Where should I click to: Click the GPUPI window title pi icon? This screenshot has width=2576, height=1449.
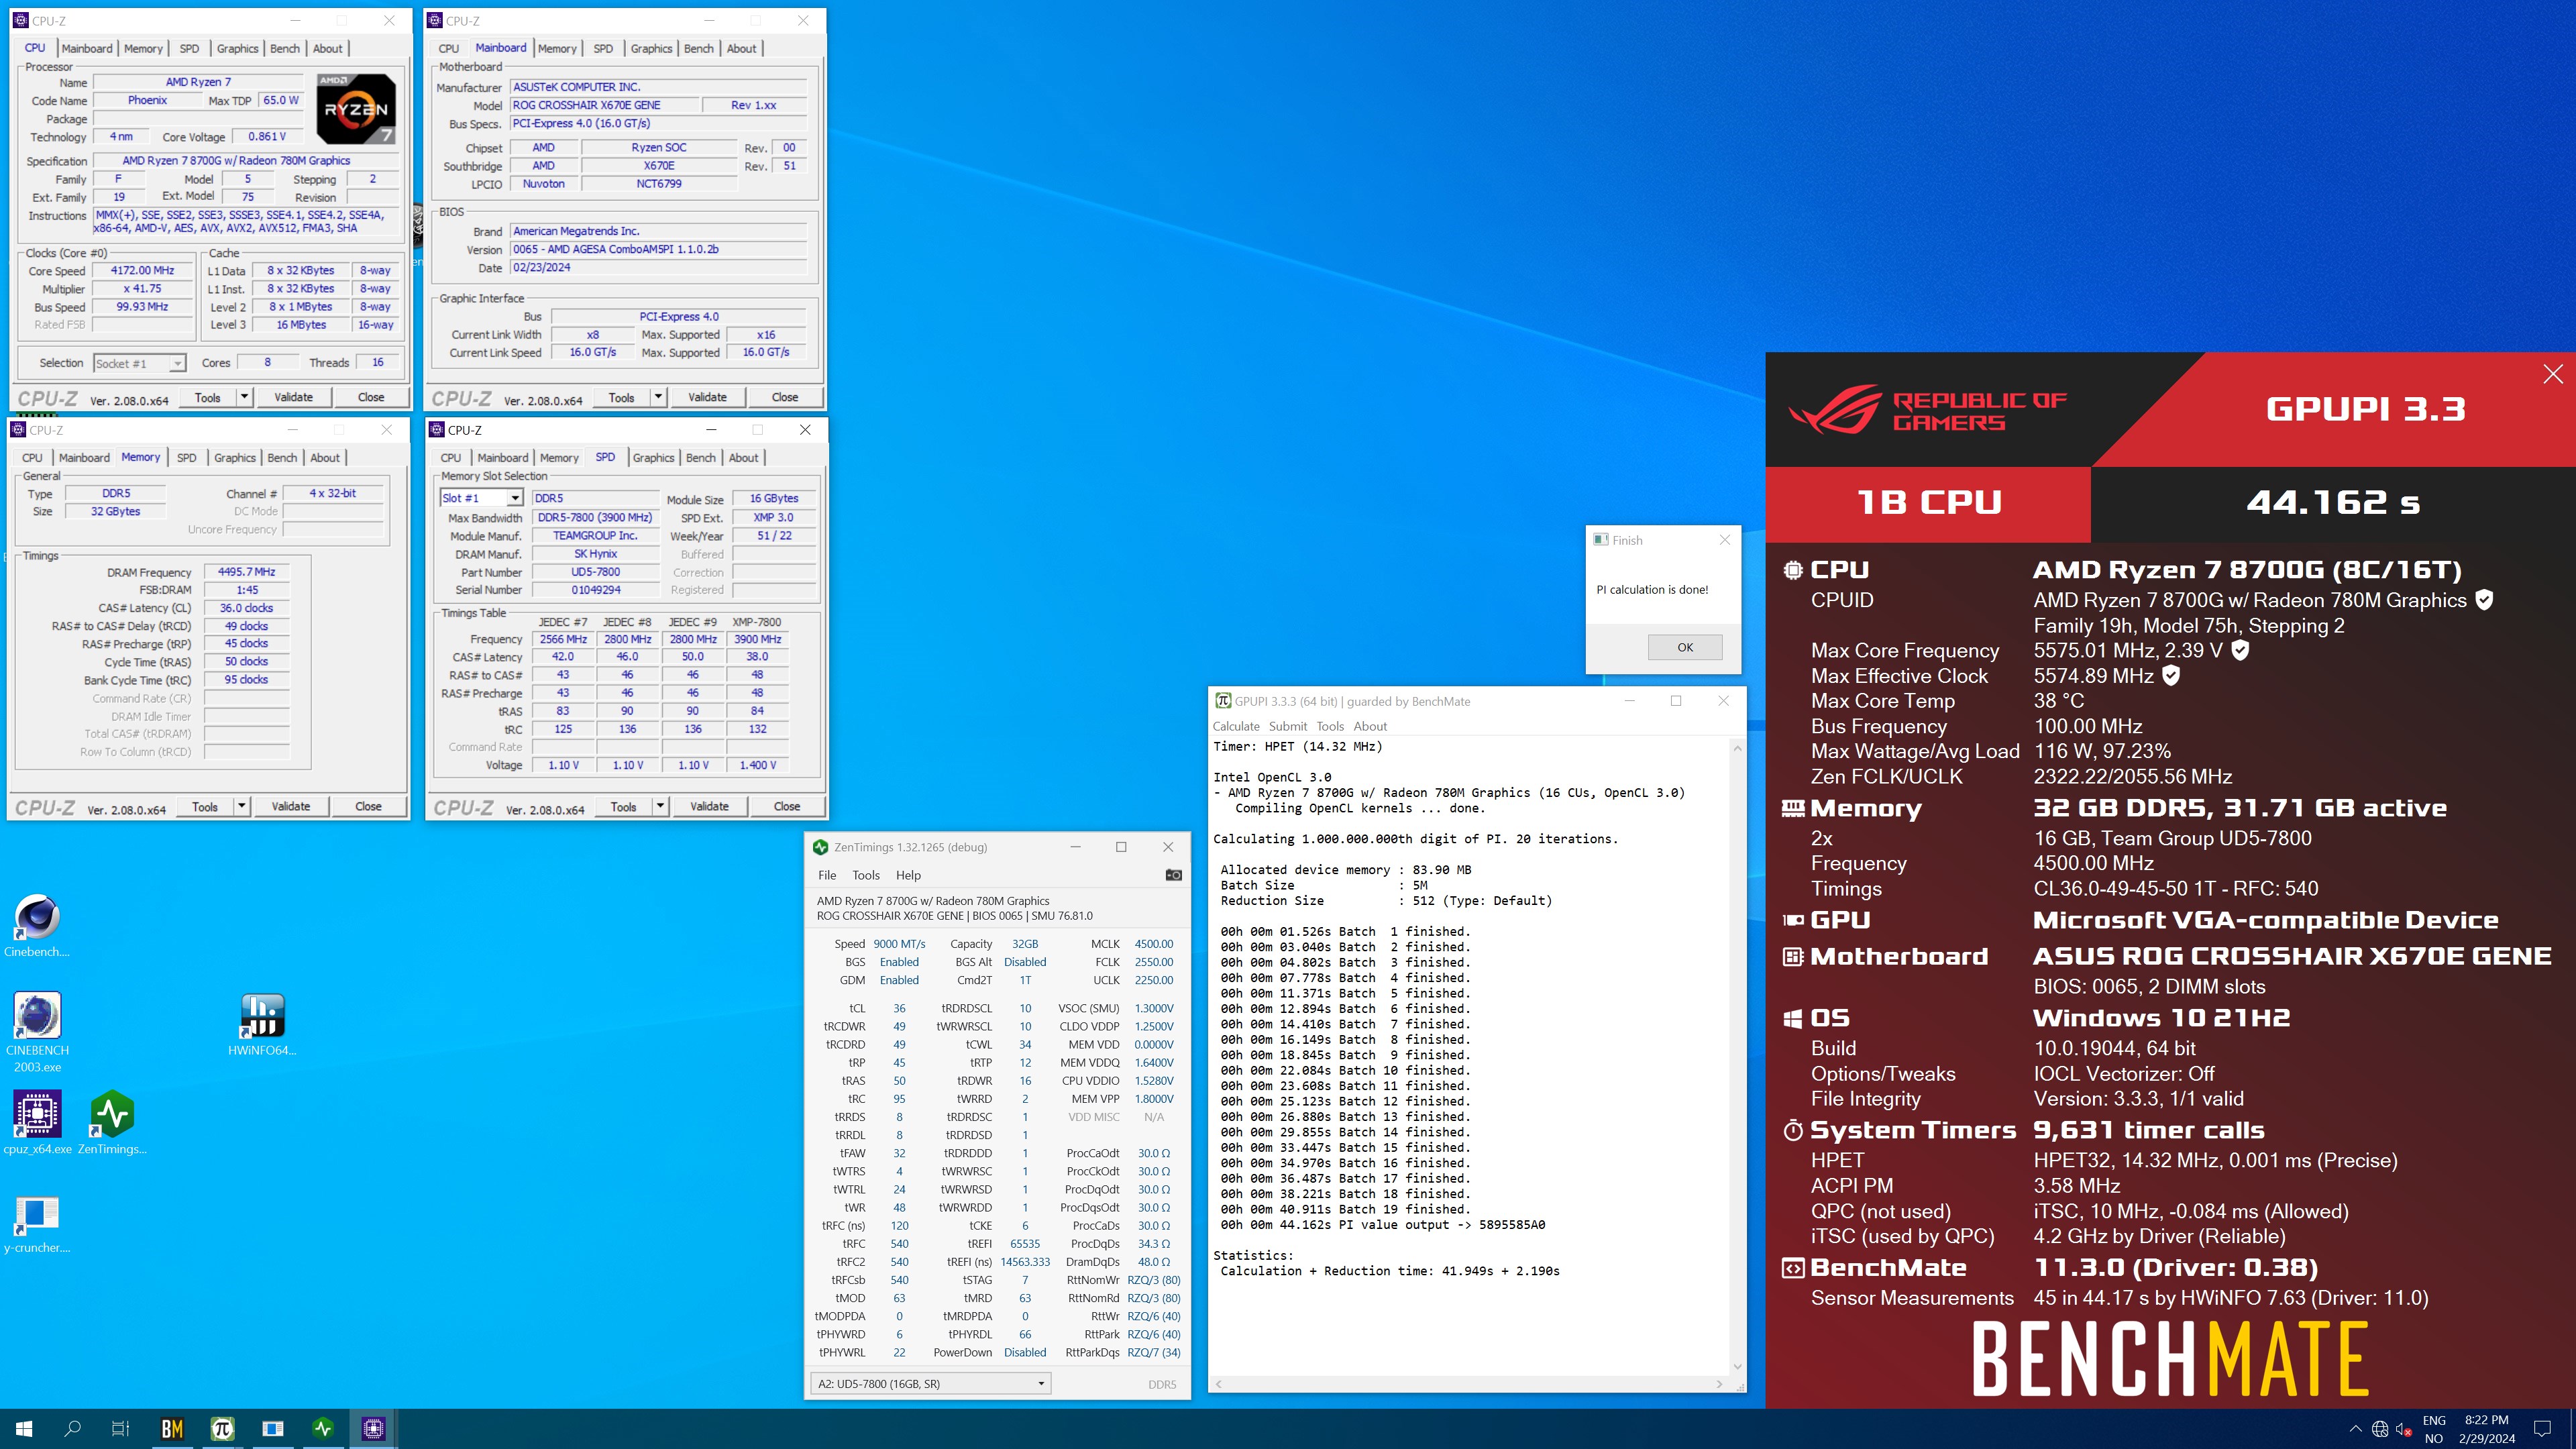[x=1222, y=701]
